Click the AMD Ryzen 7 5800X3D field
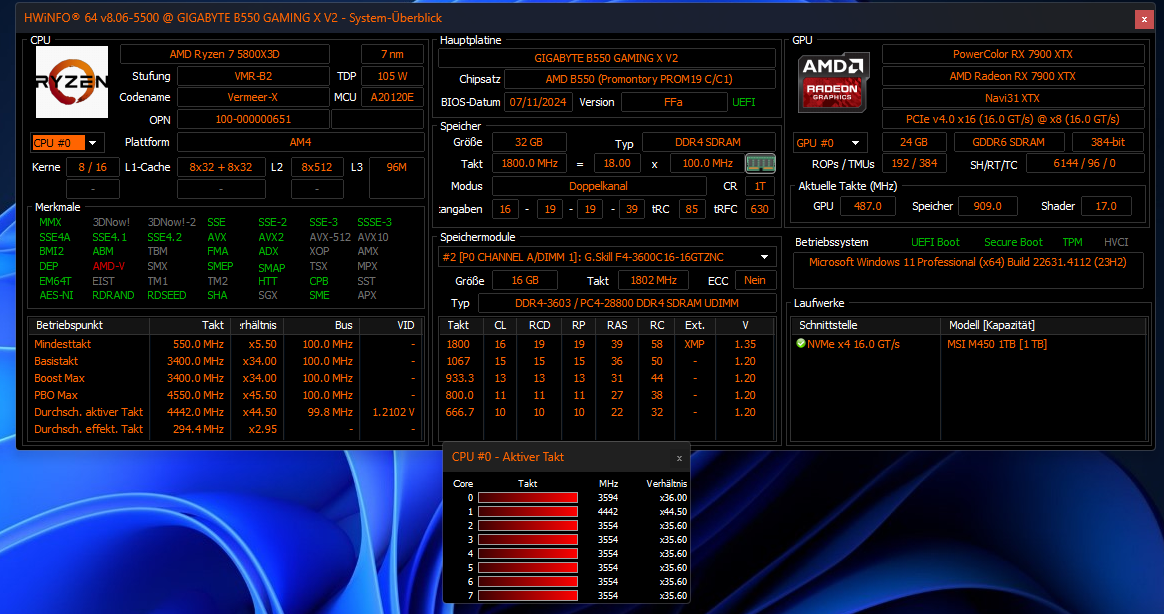This screenshot has height=614, width=1164. coord(225,54)
